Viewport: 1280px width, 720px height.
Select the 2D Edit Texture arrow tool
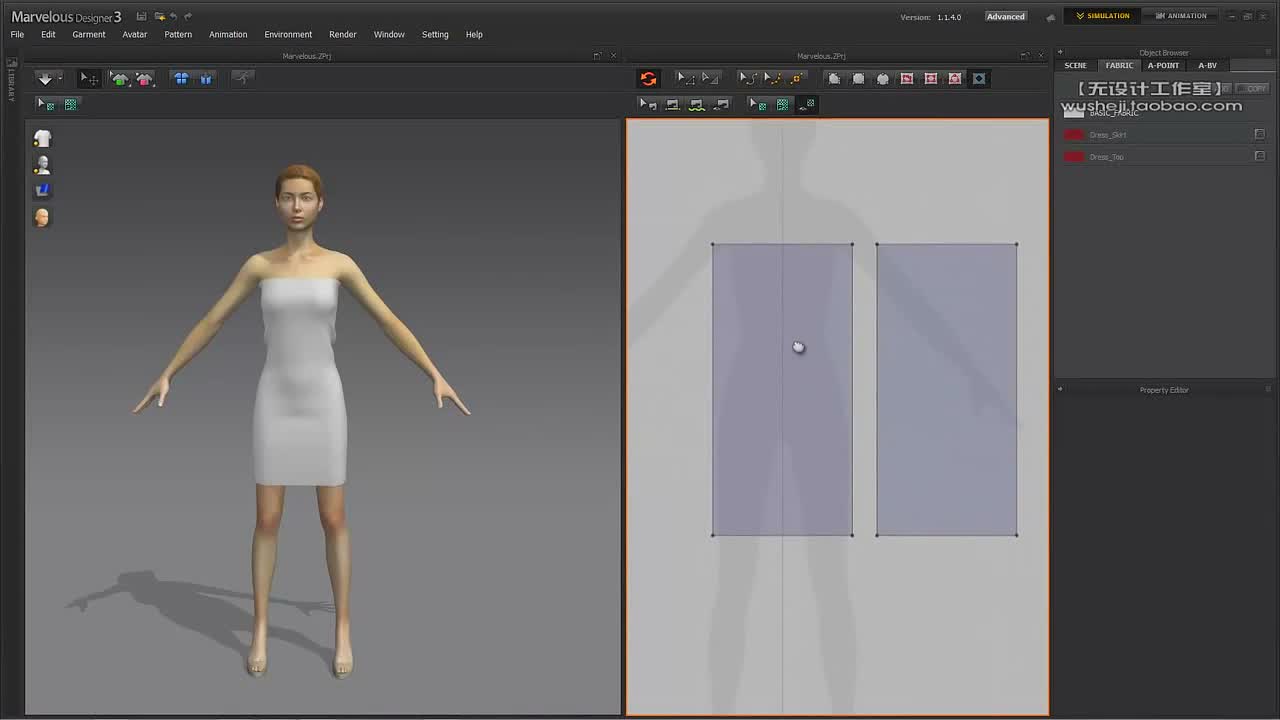coord(758,104)
